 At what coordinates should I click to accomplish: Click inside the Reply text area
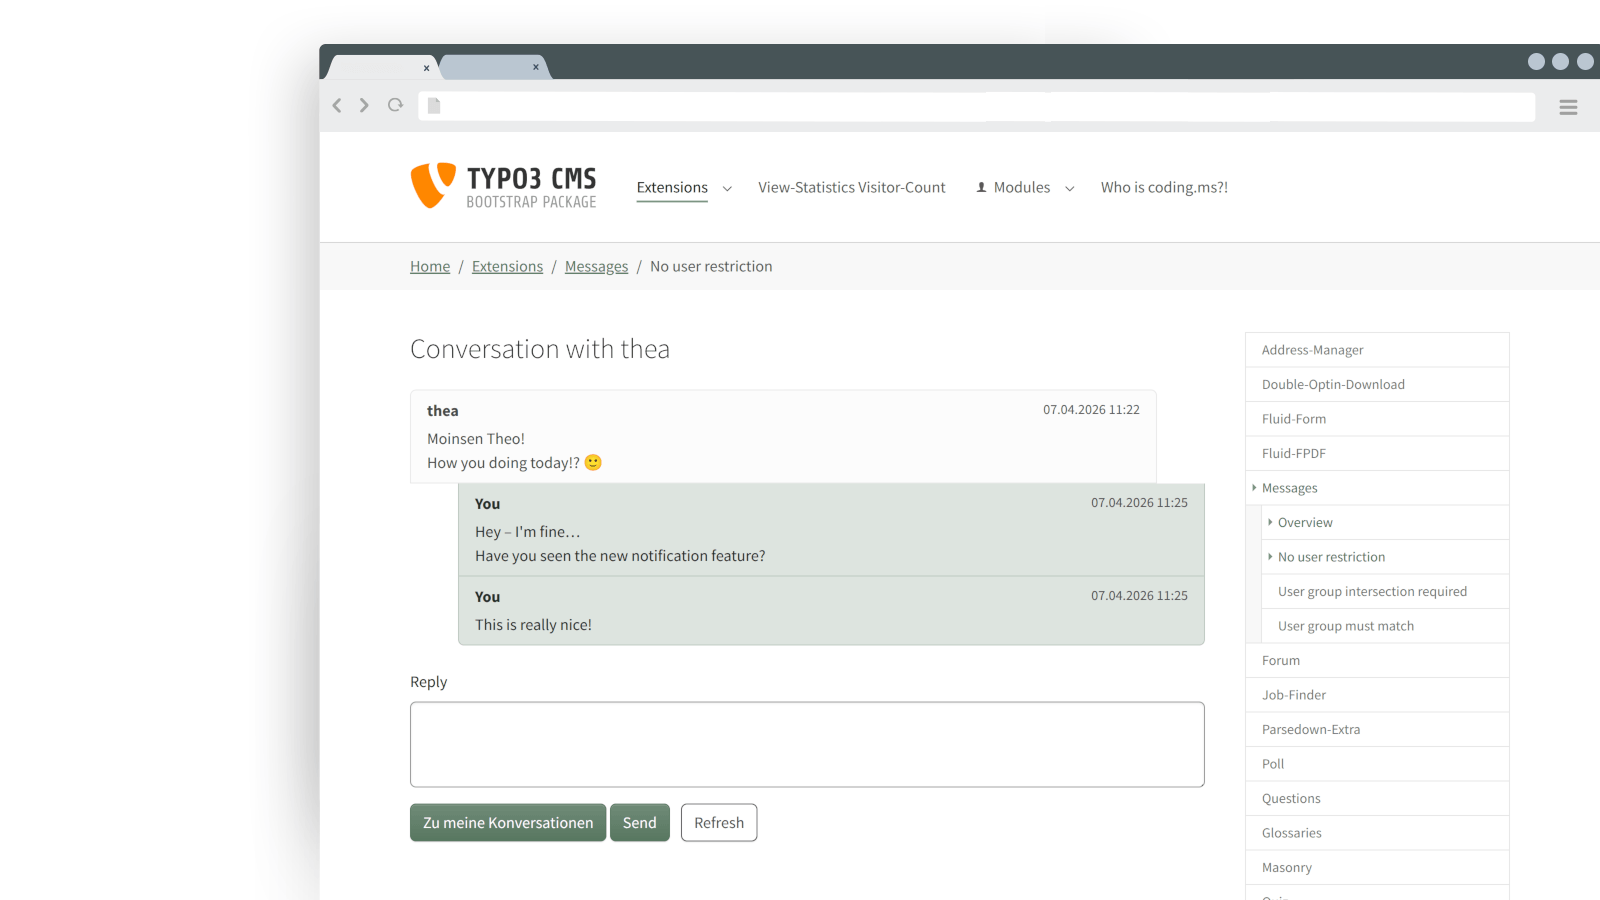click(x=807, y=744)
